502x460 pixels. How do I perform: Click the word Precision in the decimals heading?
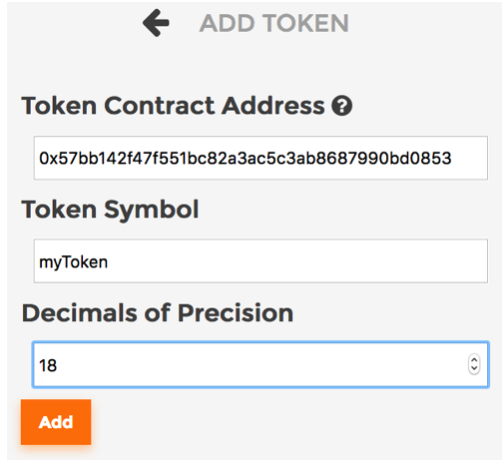[x=235, y=313]
